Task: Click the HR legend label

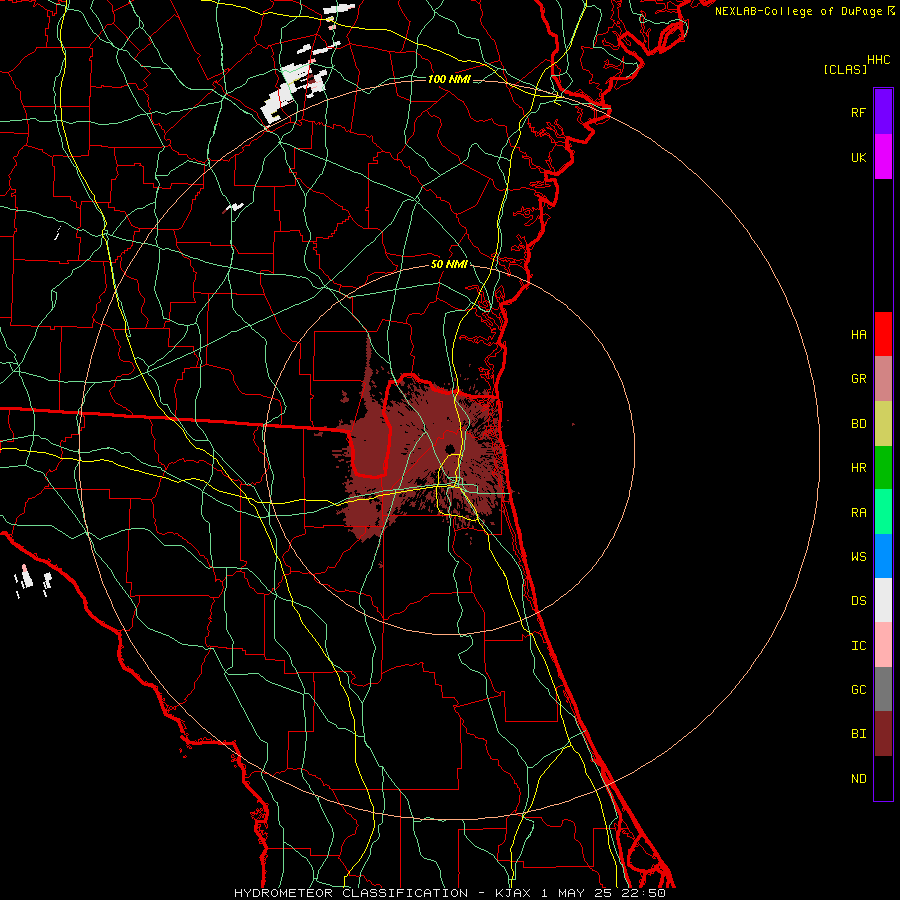Action: point(859,468)
